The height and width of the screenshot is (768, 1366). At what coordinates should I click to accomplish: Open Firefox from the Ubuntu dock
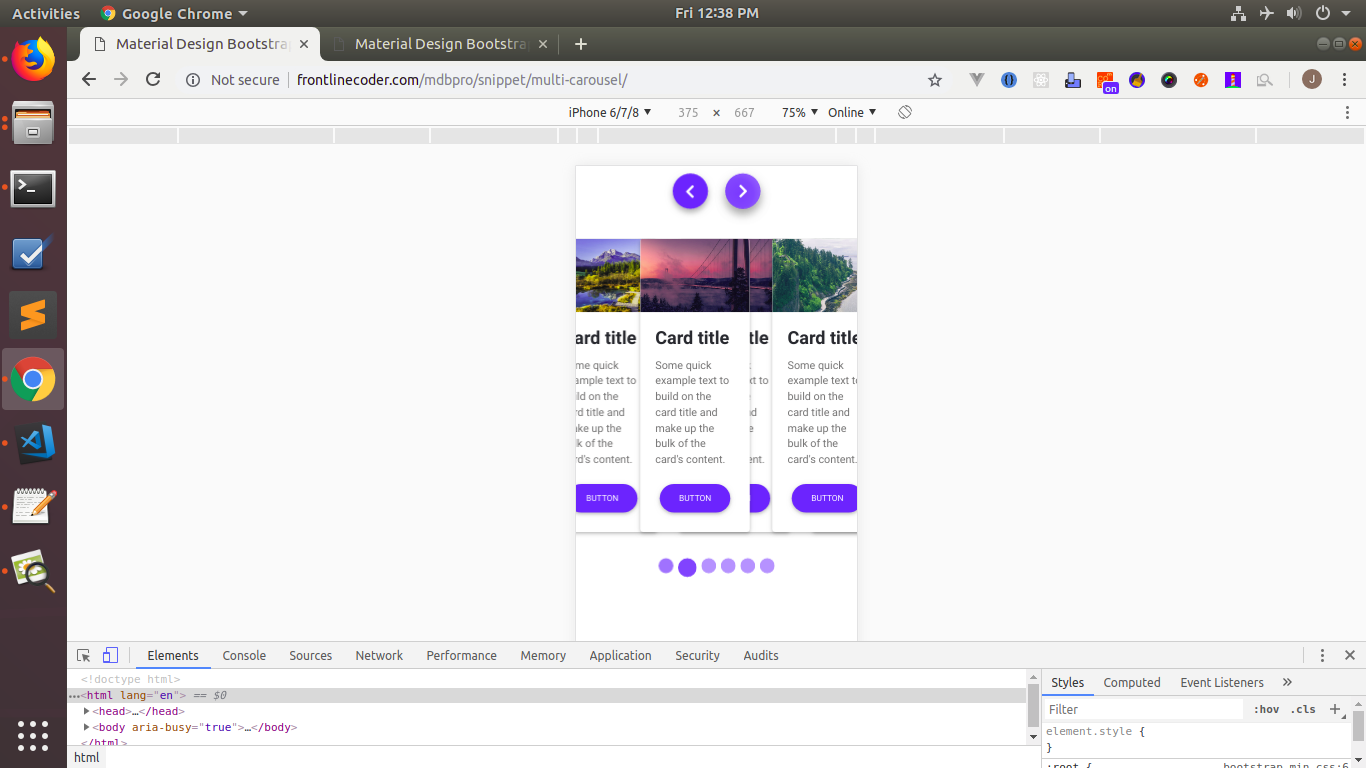point(33,60)
